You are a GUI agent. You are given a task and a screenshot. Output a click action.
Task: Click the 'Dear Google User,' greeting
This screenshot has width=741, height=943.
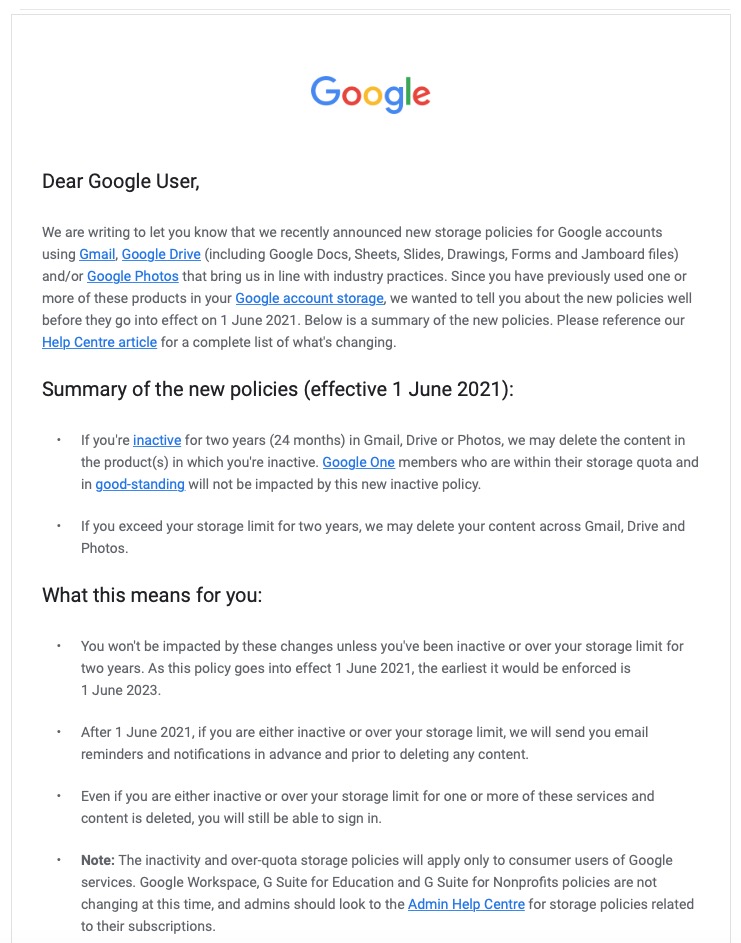121,181
